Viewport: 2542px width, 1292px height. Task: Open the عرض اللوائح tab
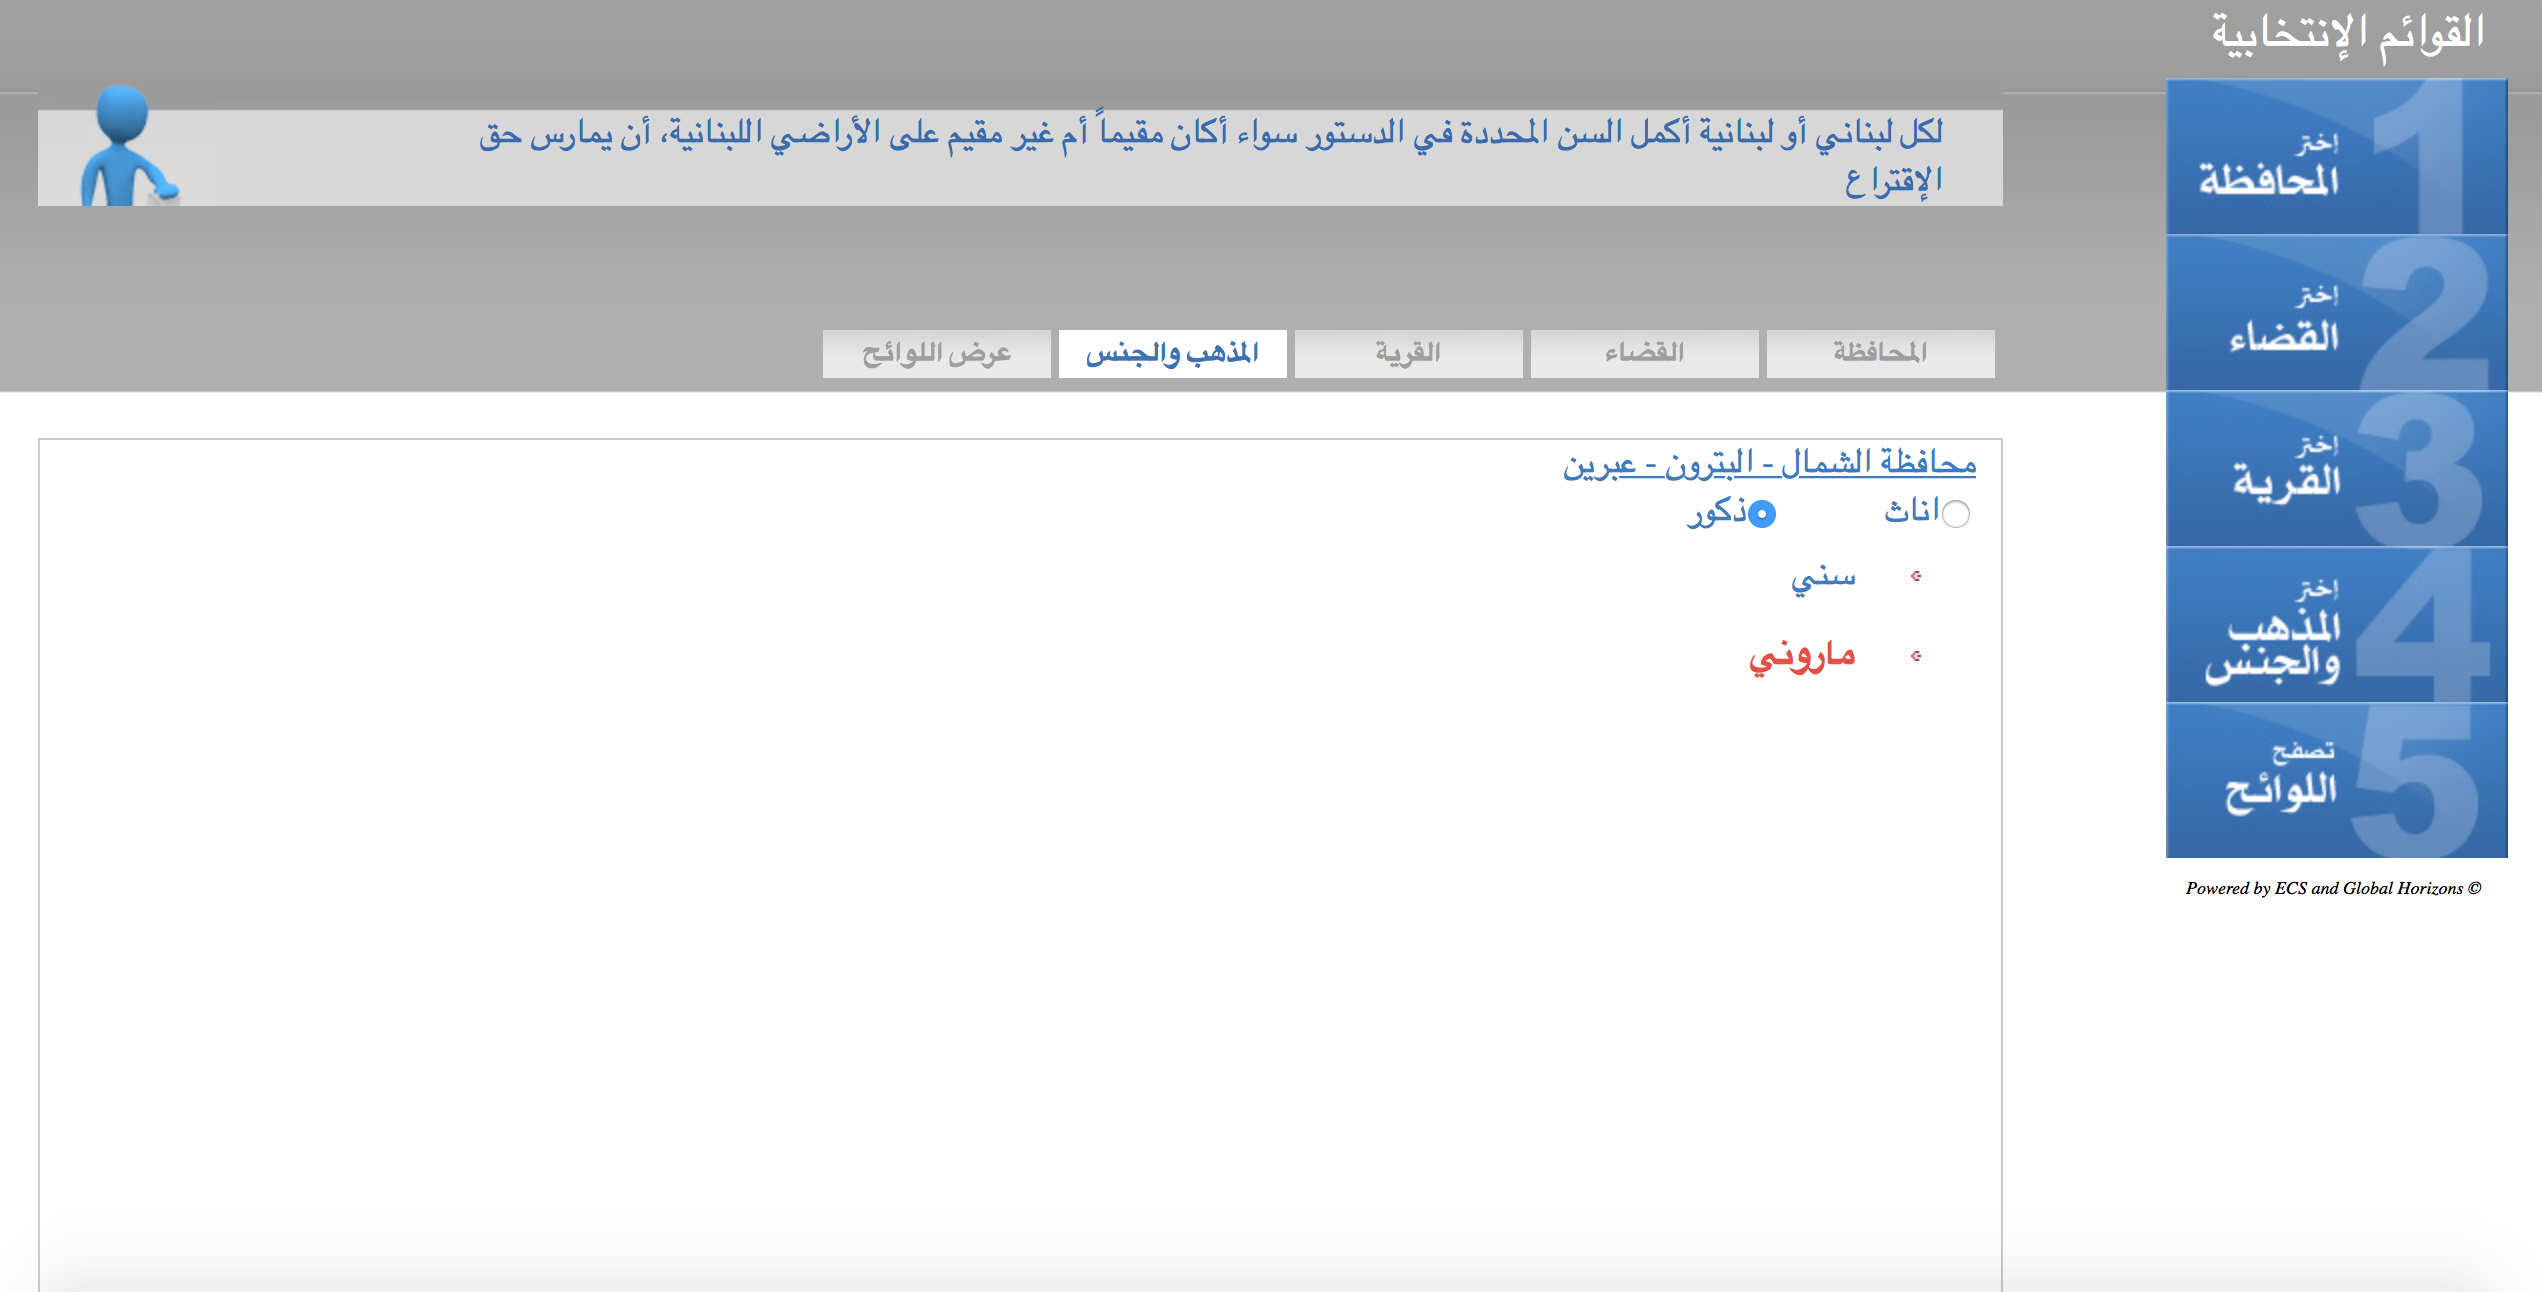click(x=936, y=353)
